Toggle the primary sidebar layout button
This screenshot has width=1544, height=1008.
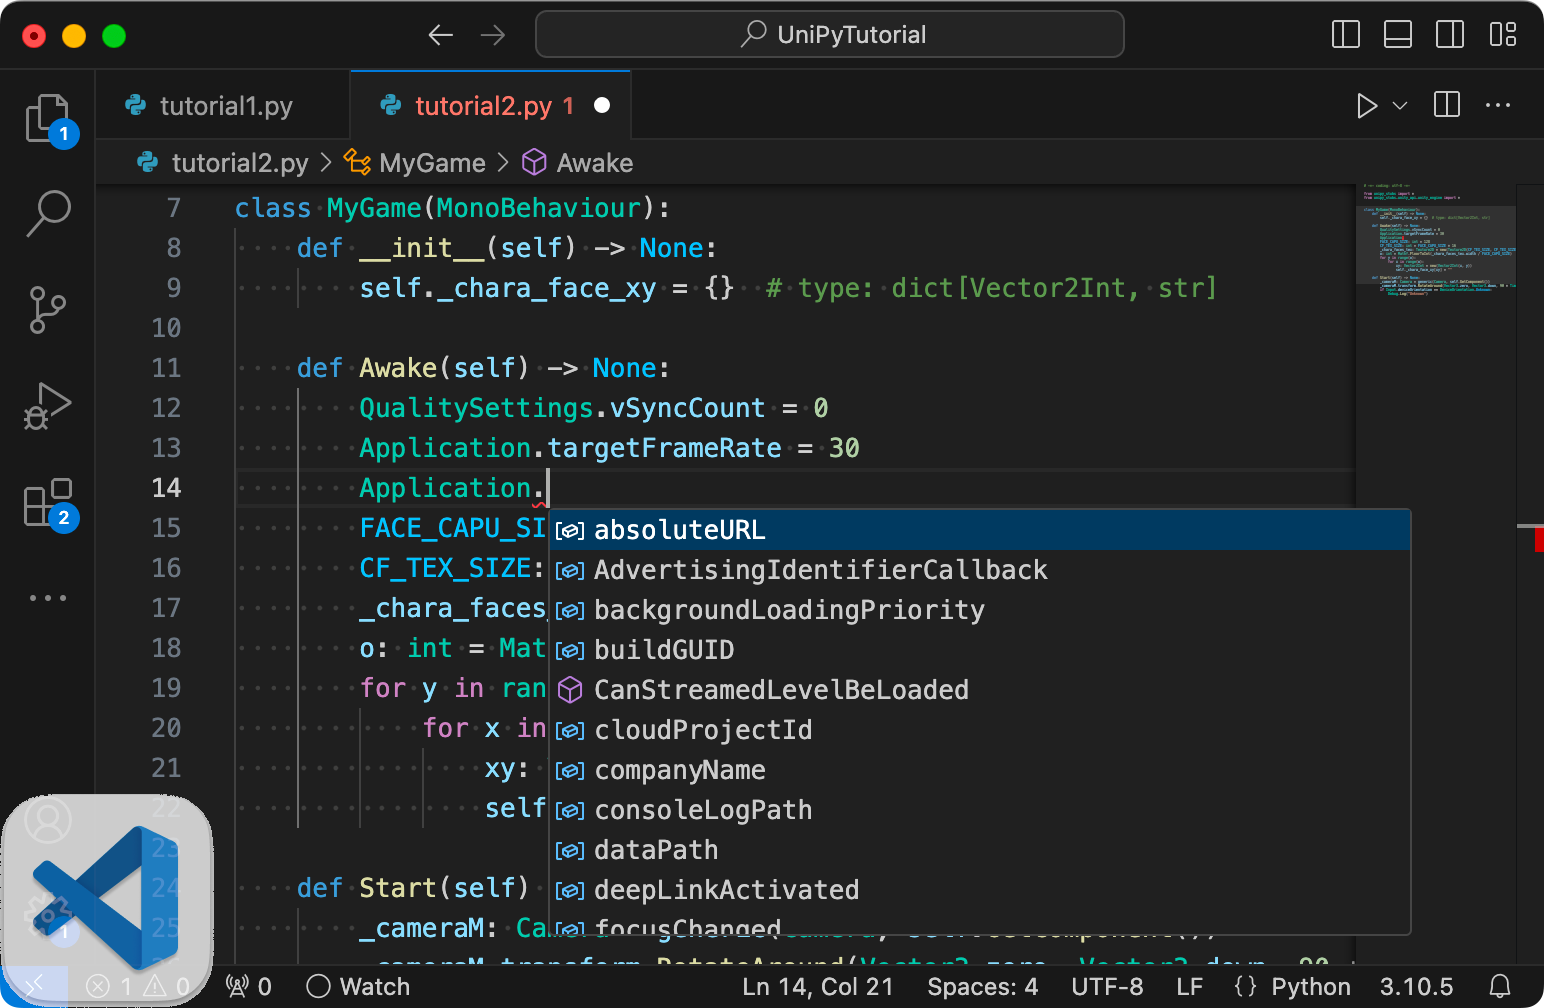[1346, 35]
